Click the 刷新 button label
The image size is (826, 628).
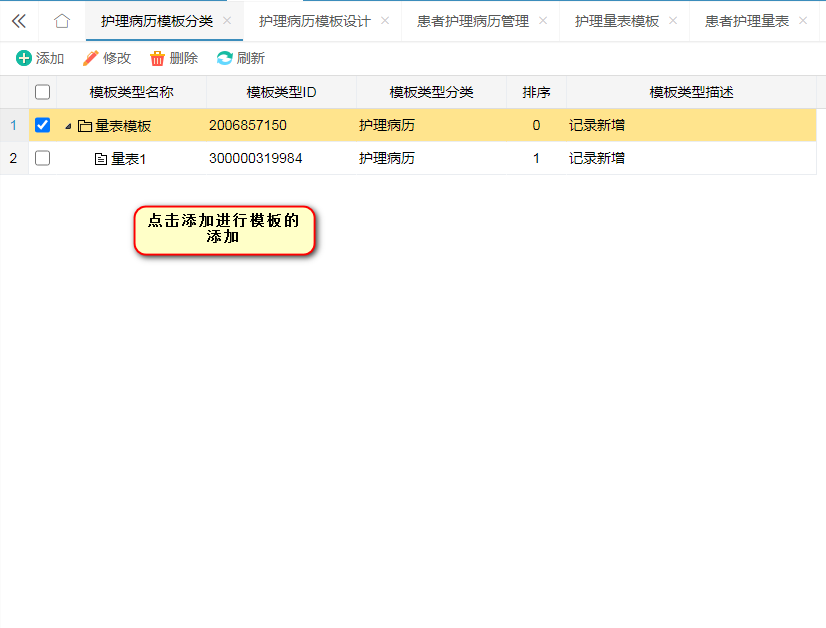pos(251,58)
